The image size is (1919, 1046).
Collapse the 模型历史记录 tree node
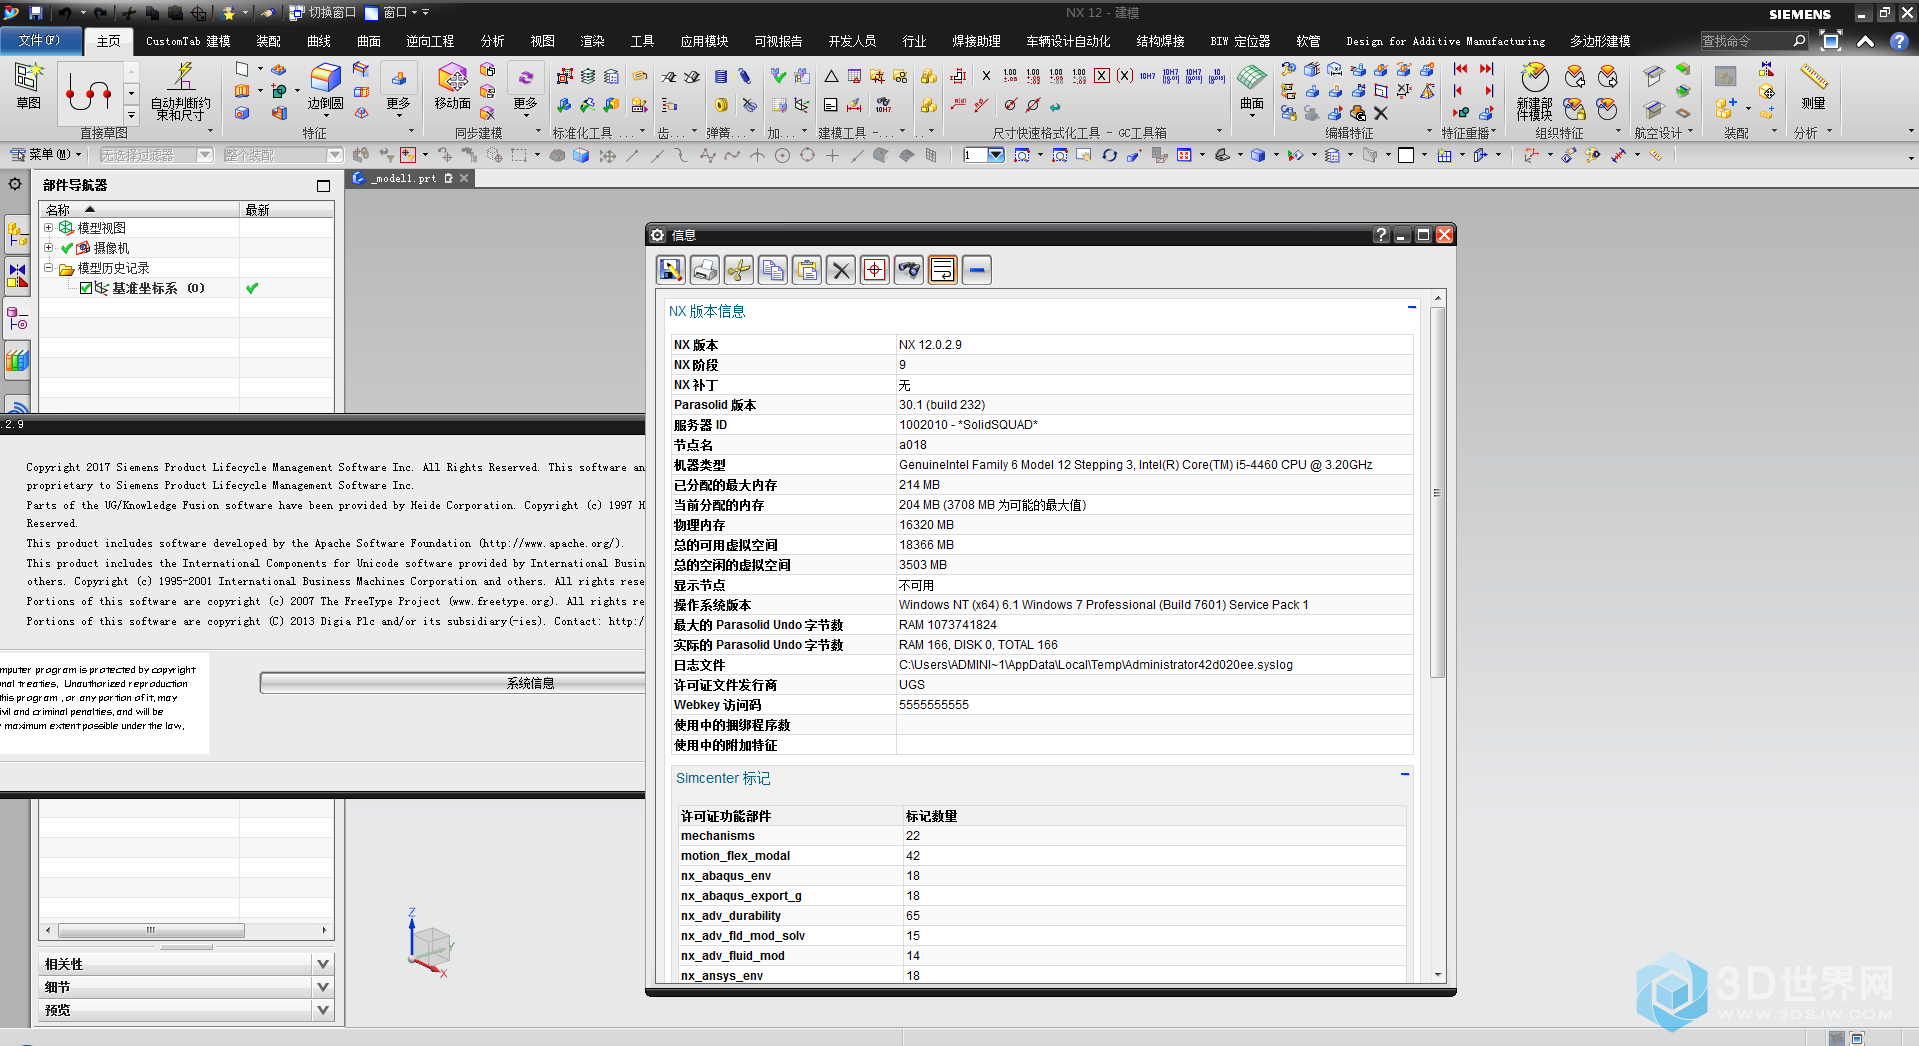[48, 268]
